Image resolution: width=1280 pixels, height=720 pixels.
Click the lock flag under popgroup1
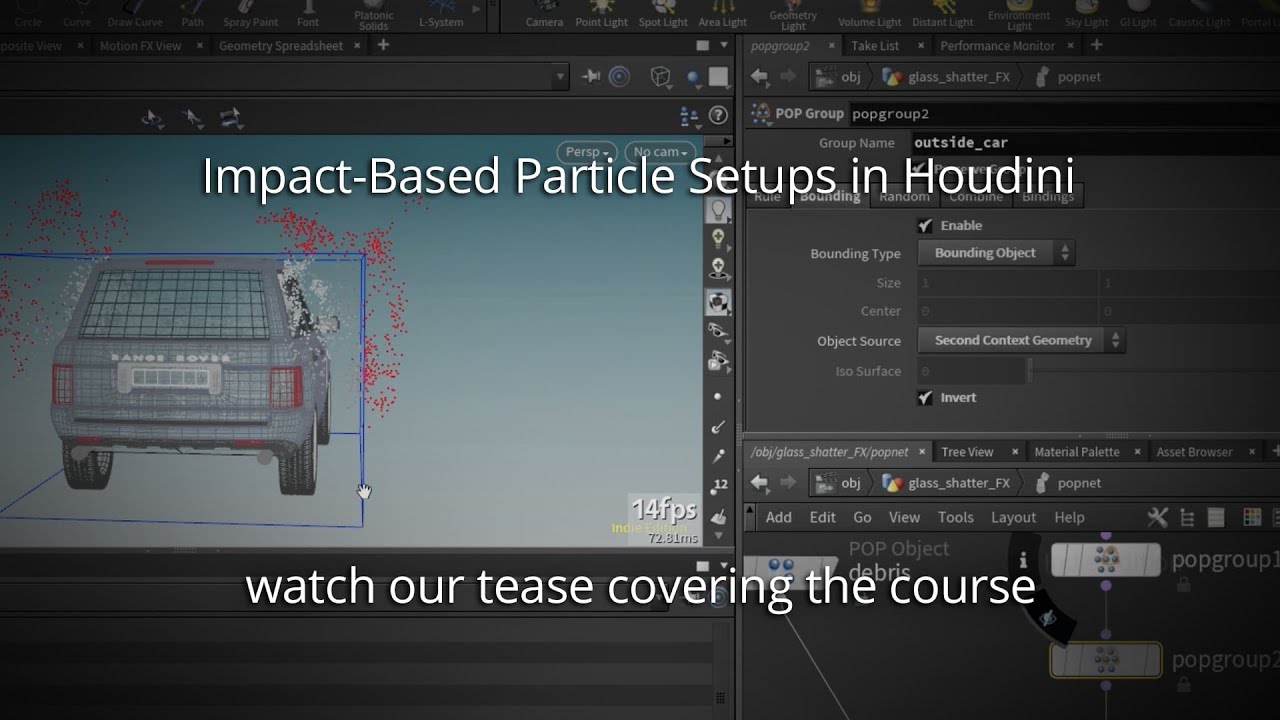tap(1183, 585)
